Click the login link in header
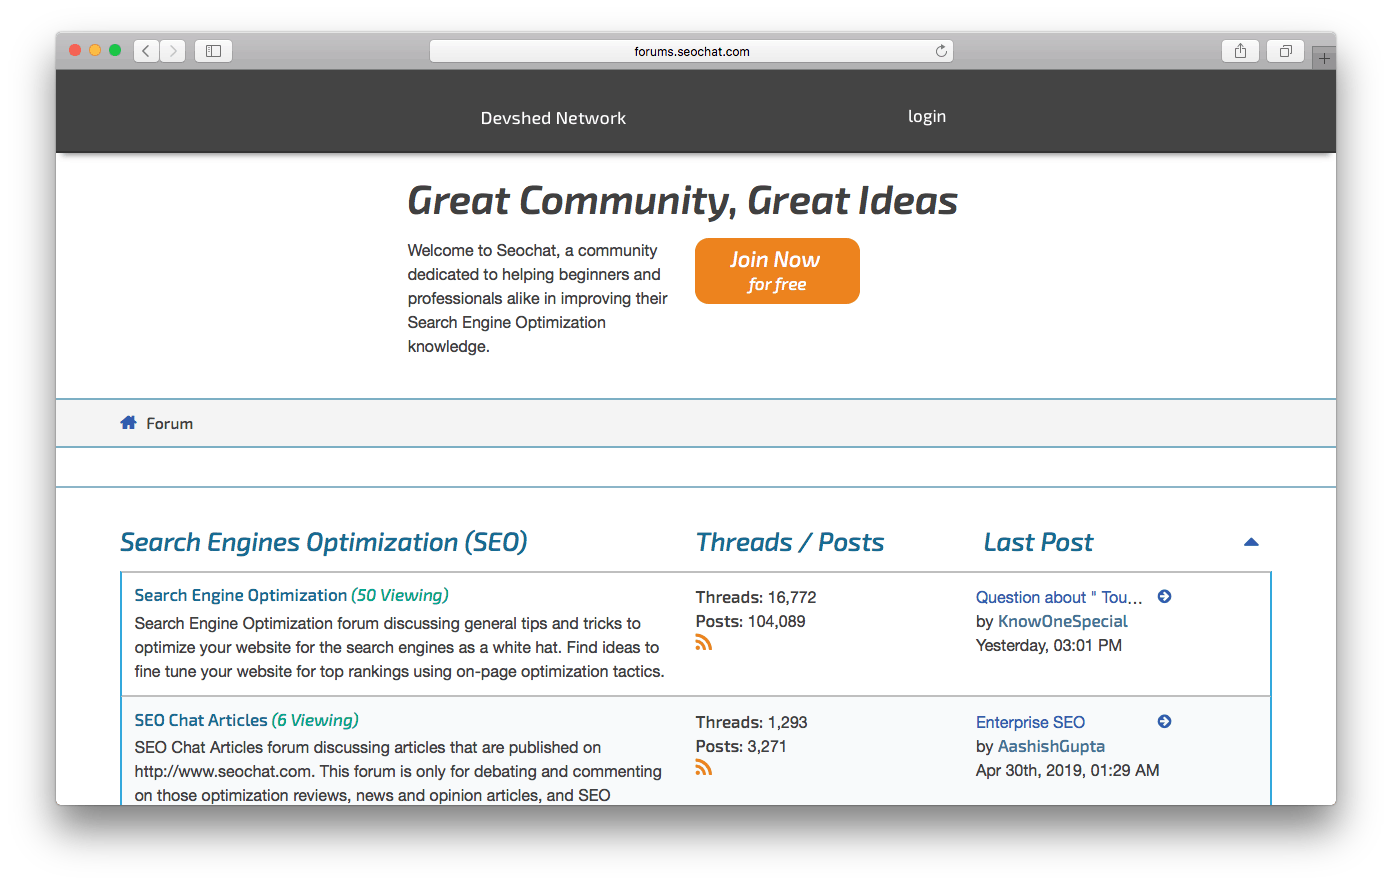 (x=927, y=117)
